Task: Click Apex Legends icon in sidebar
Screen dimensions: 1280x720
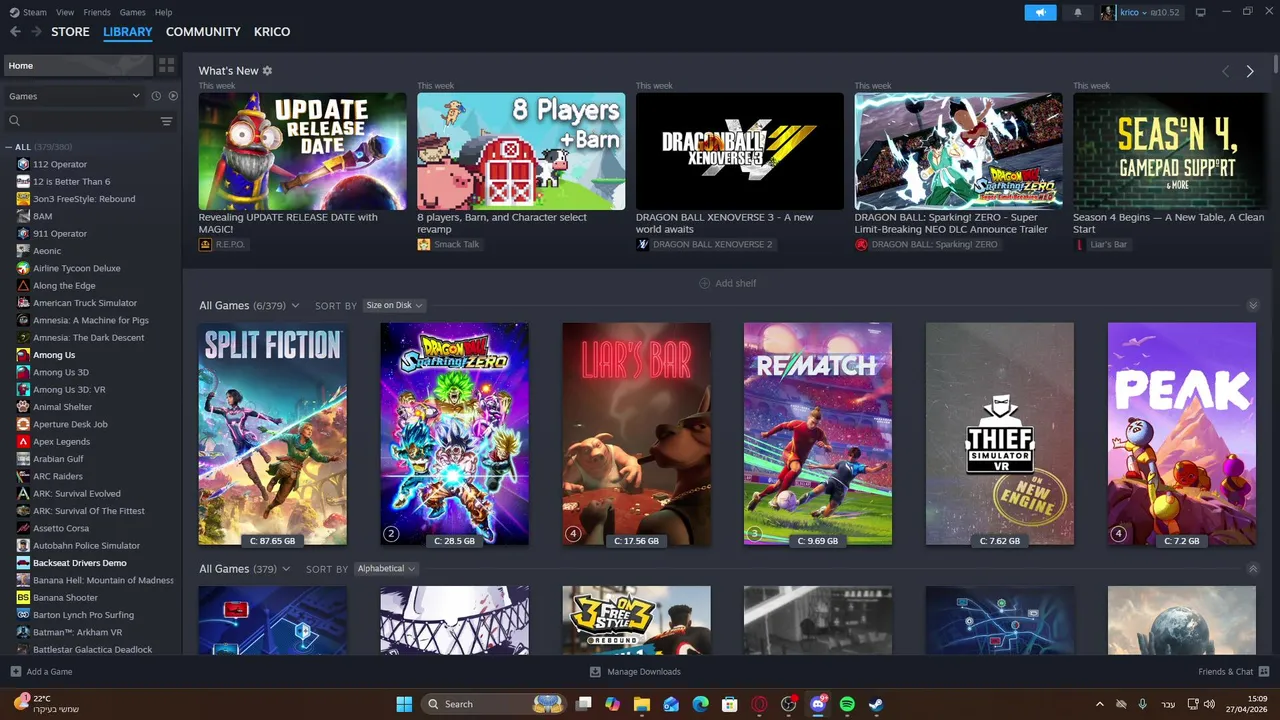Action: pos(23,442)
